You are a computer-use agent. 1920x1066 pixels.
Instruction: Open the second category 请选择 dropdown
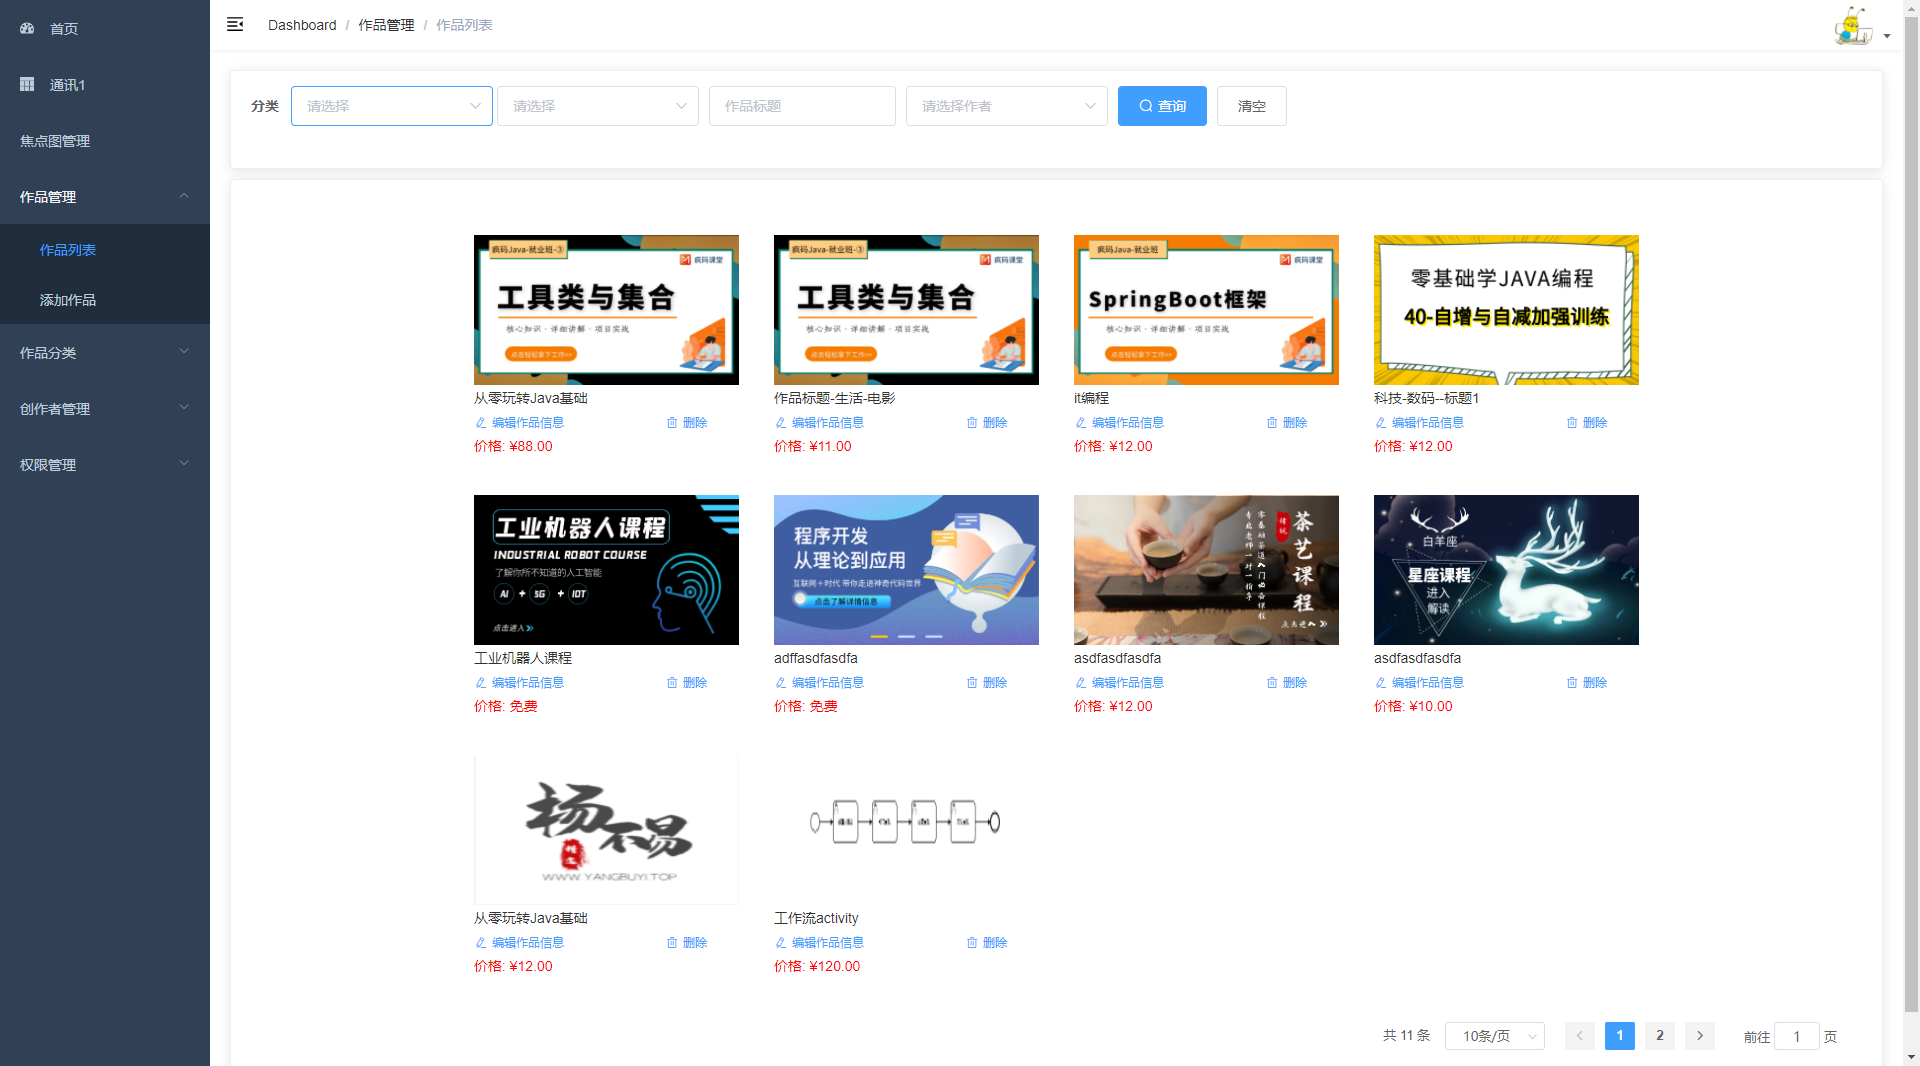pyautogui.click(x=598, y=106)
